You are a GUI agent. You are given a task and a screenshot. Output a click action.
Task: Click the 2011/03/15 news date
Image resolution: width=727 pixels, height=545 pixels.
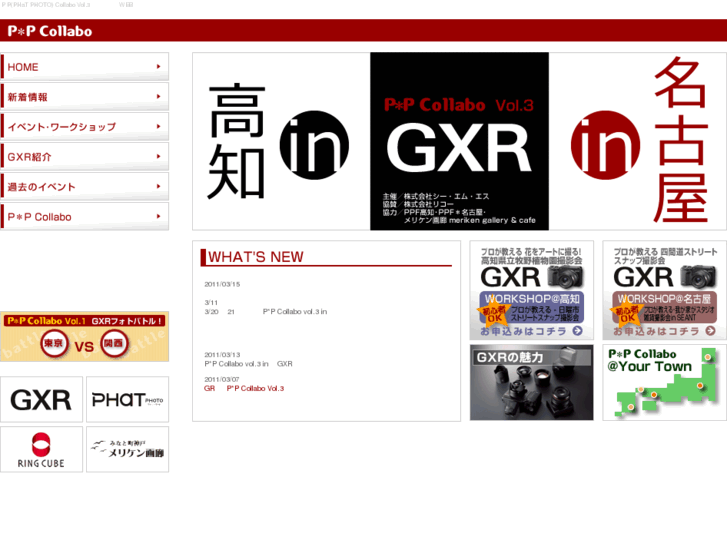[x=222, y=284]
